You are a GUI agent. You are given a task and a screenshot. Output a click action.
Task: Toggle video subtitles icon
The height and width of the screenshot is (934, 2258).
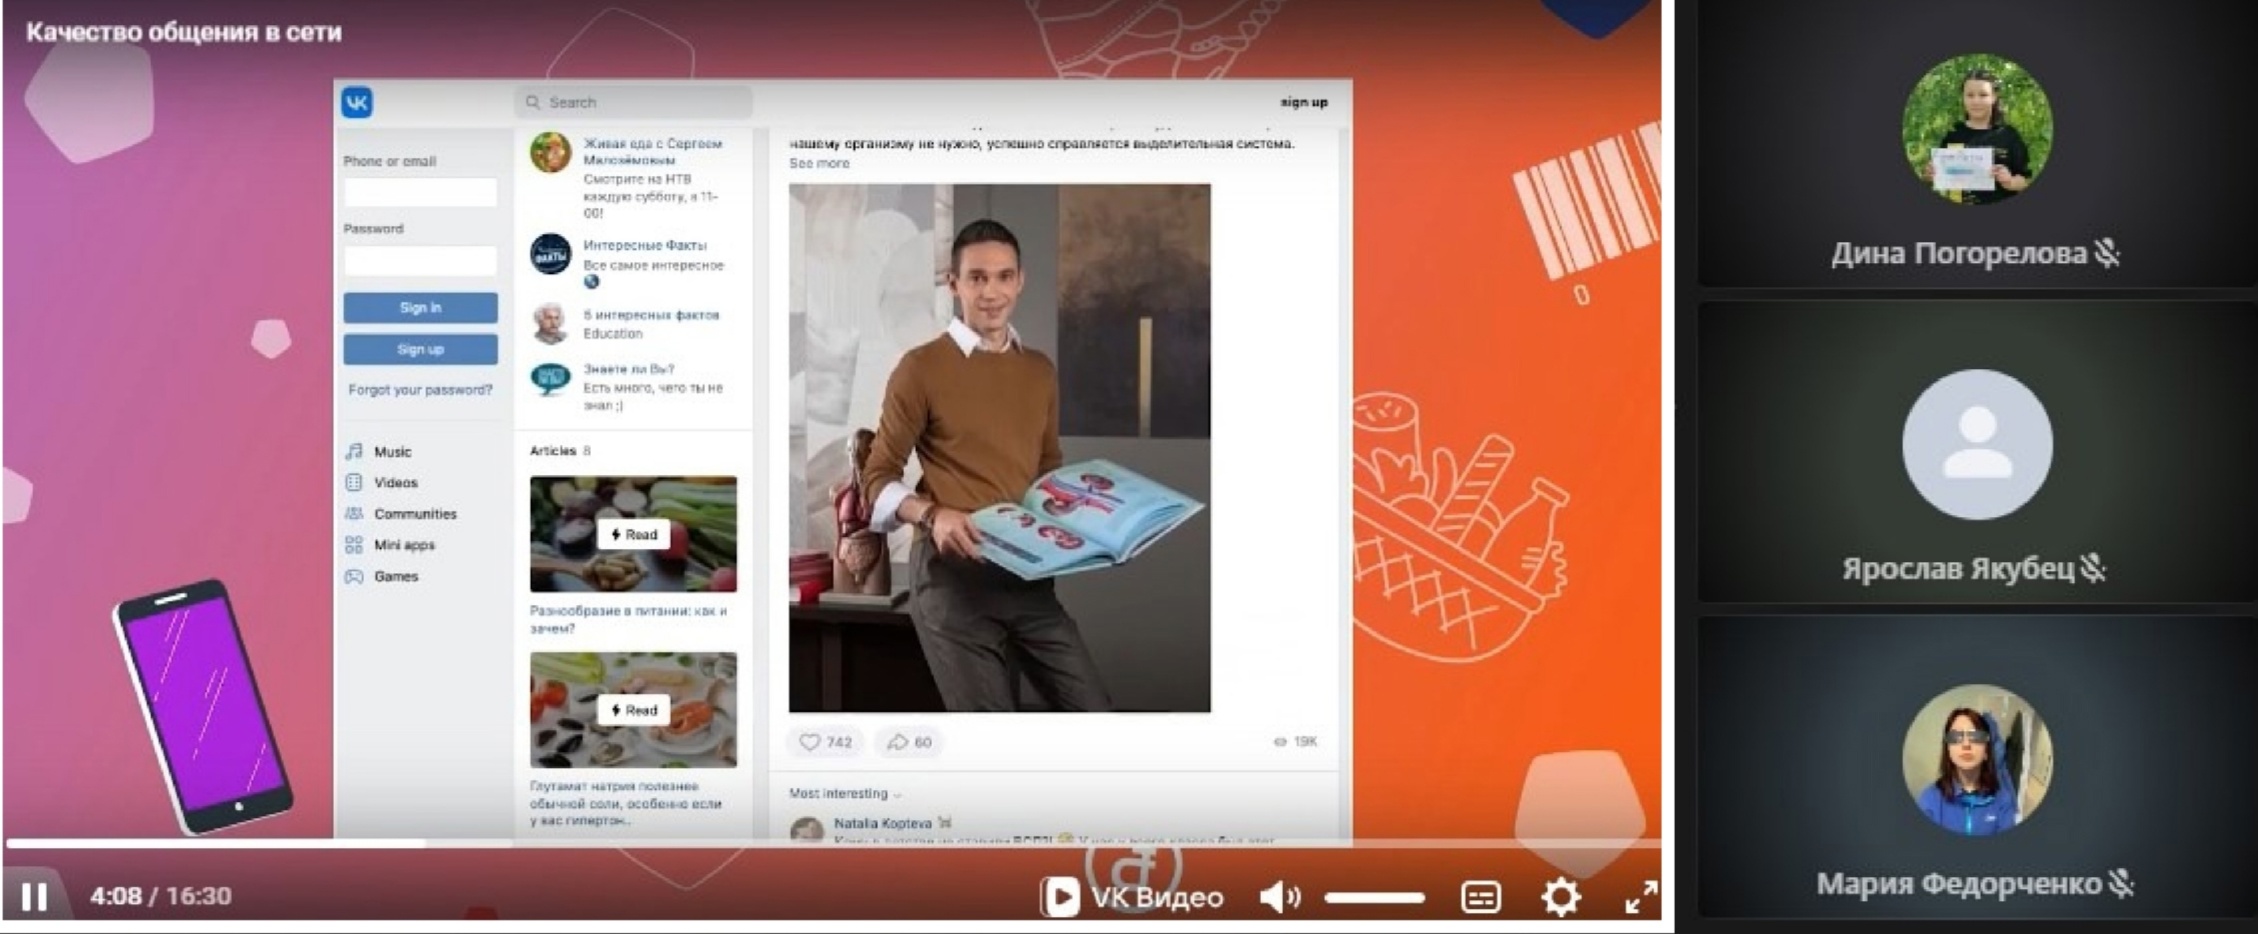pyautogui.click(x=1480, y=897)
